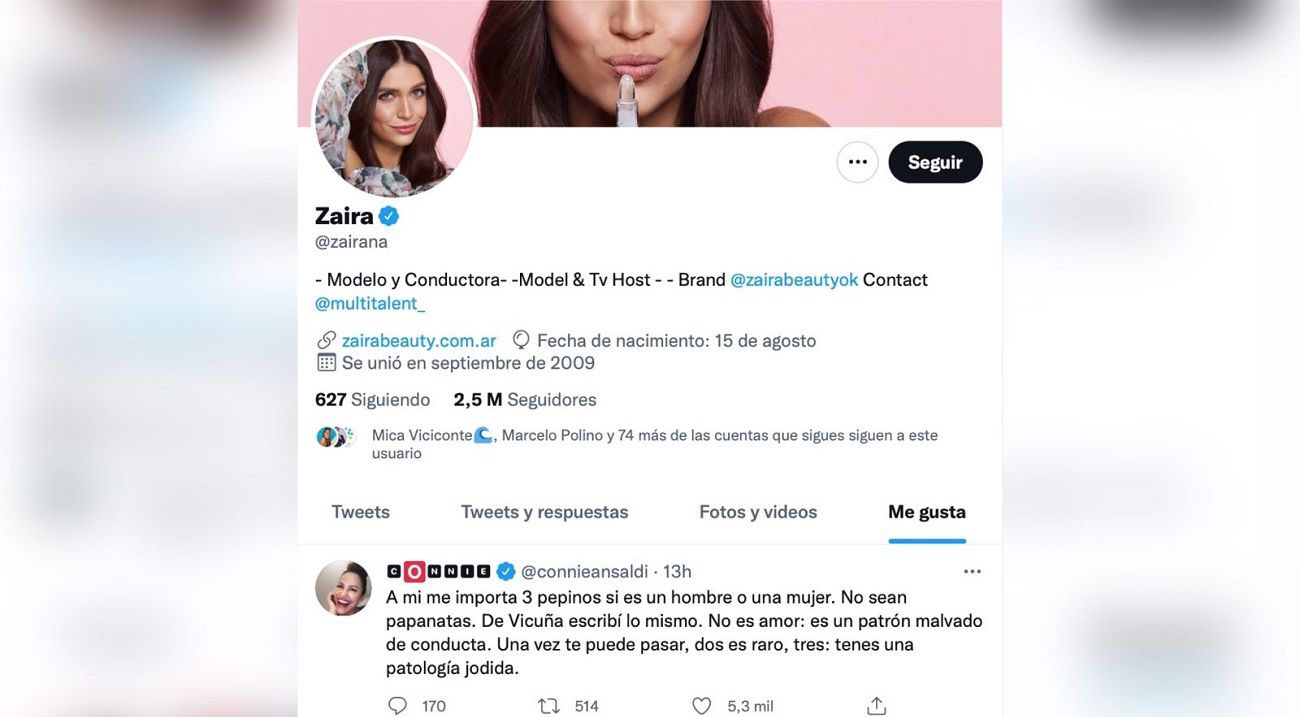Switch to the Tweets tab
The width and height of the screenshot is (1300, 717).
click(361, 512)
